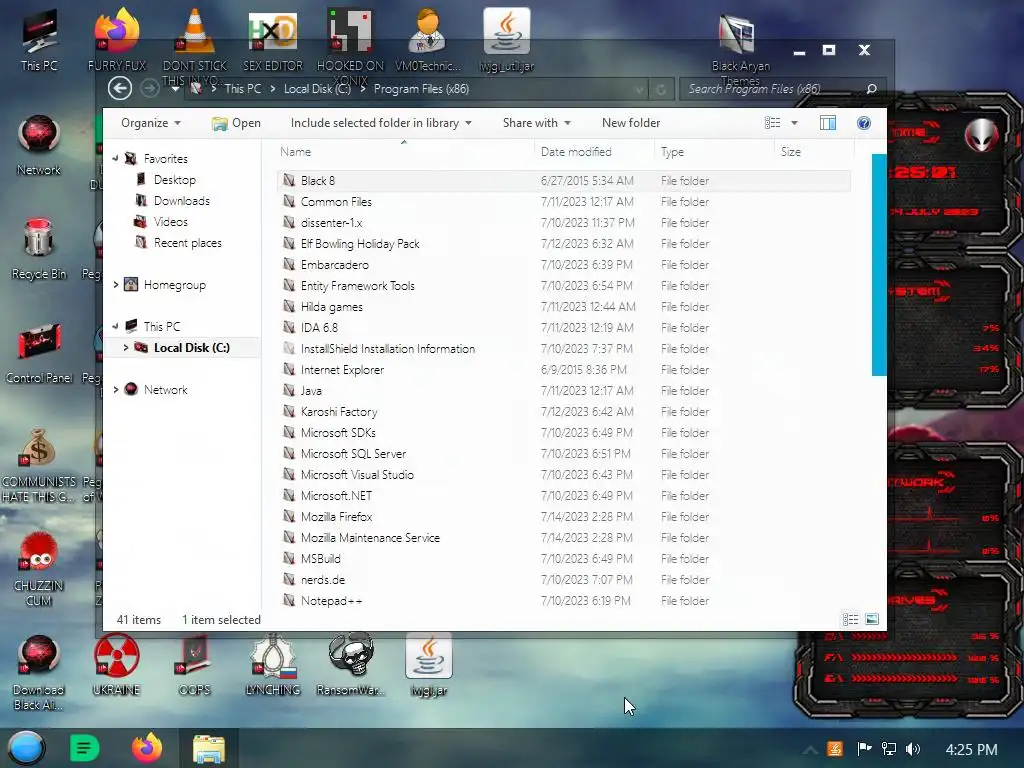Open the green notes taskbar app

pyautogui.click(x=84, y=748)
